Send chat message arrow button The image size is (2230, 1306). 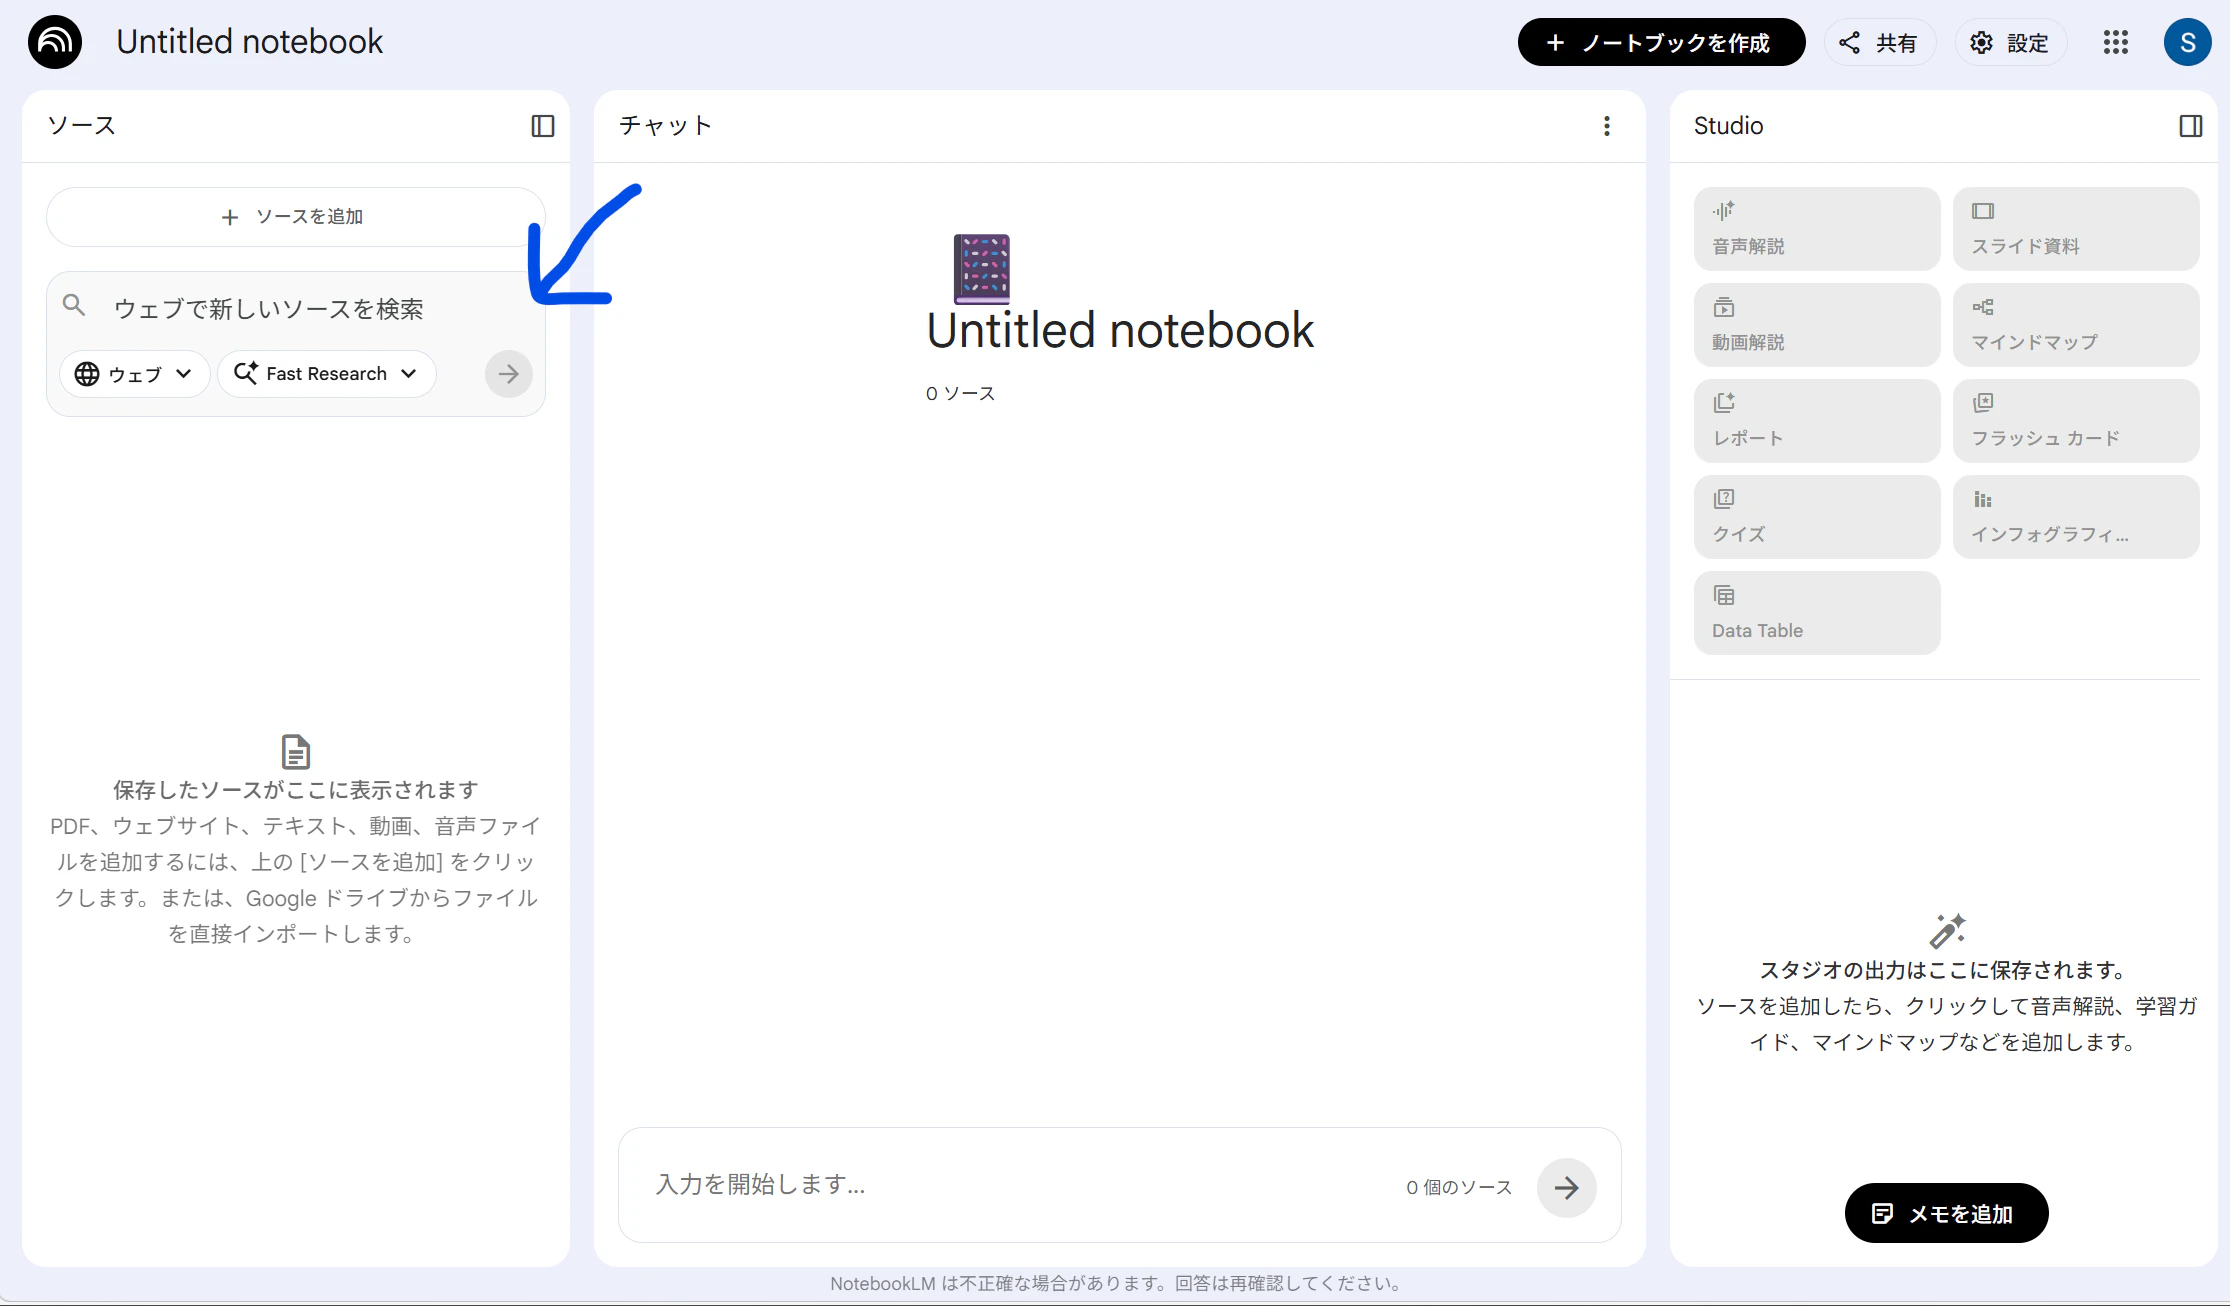1565,1187
